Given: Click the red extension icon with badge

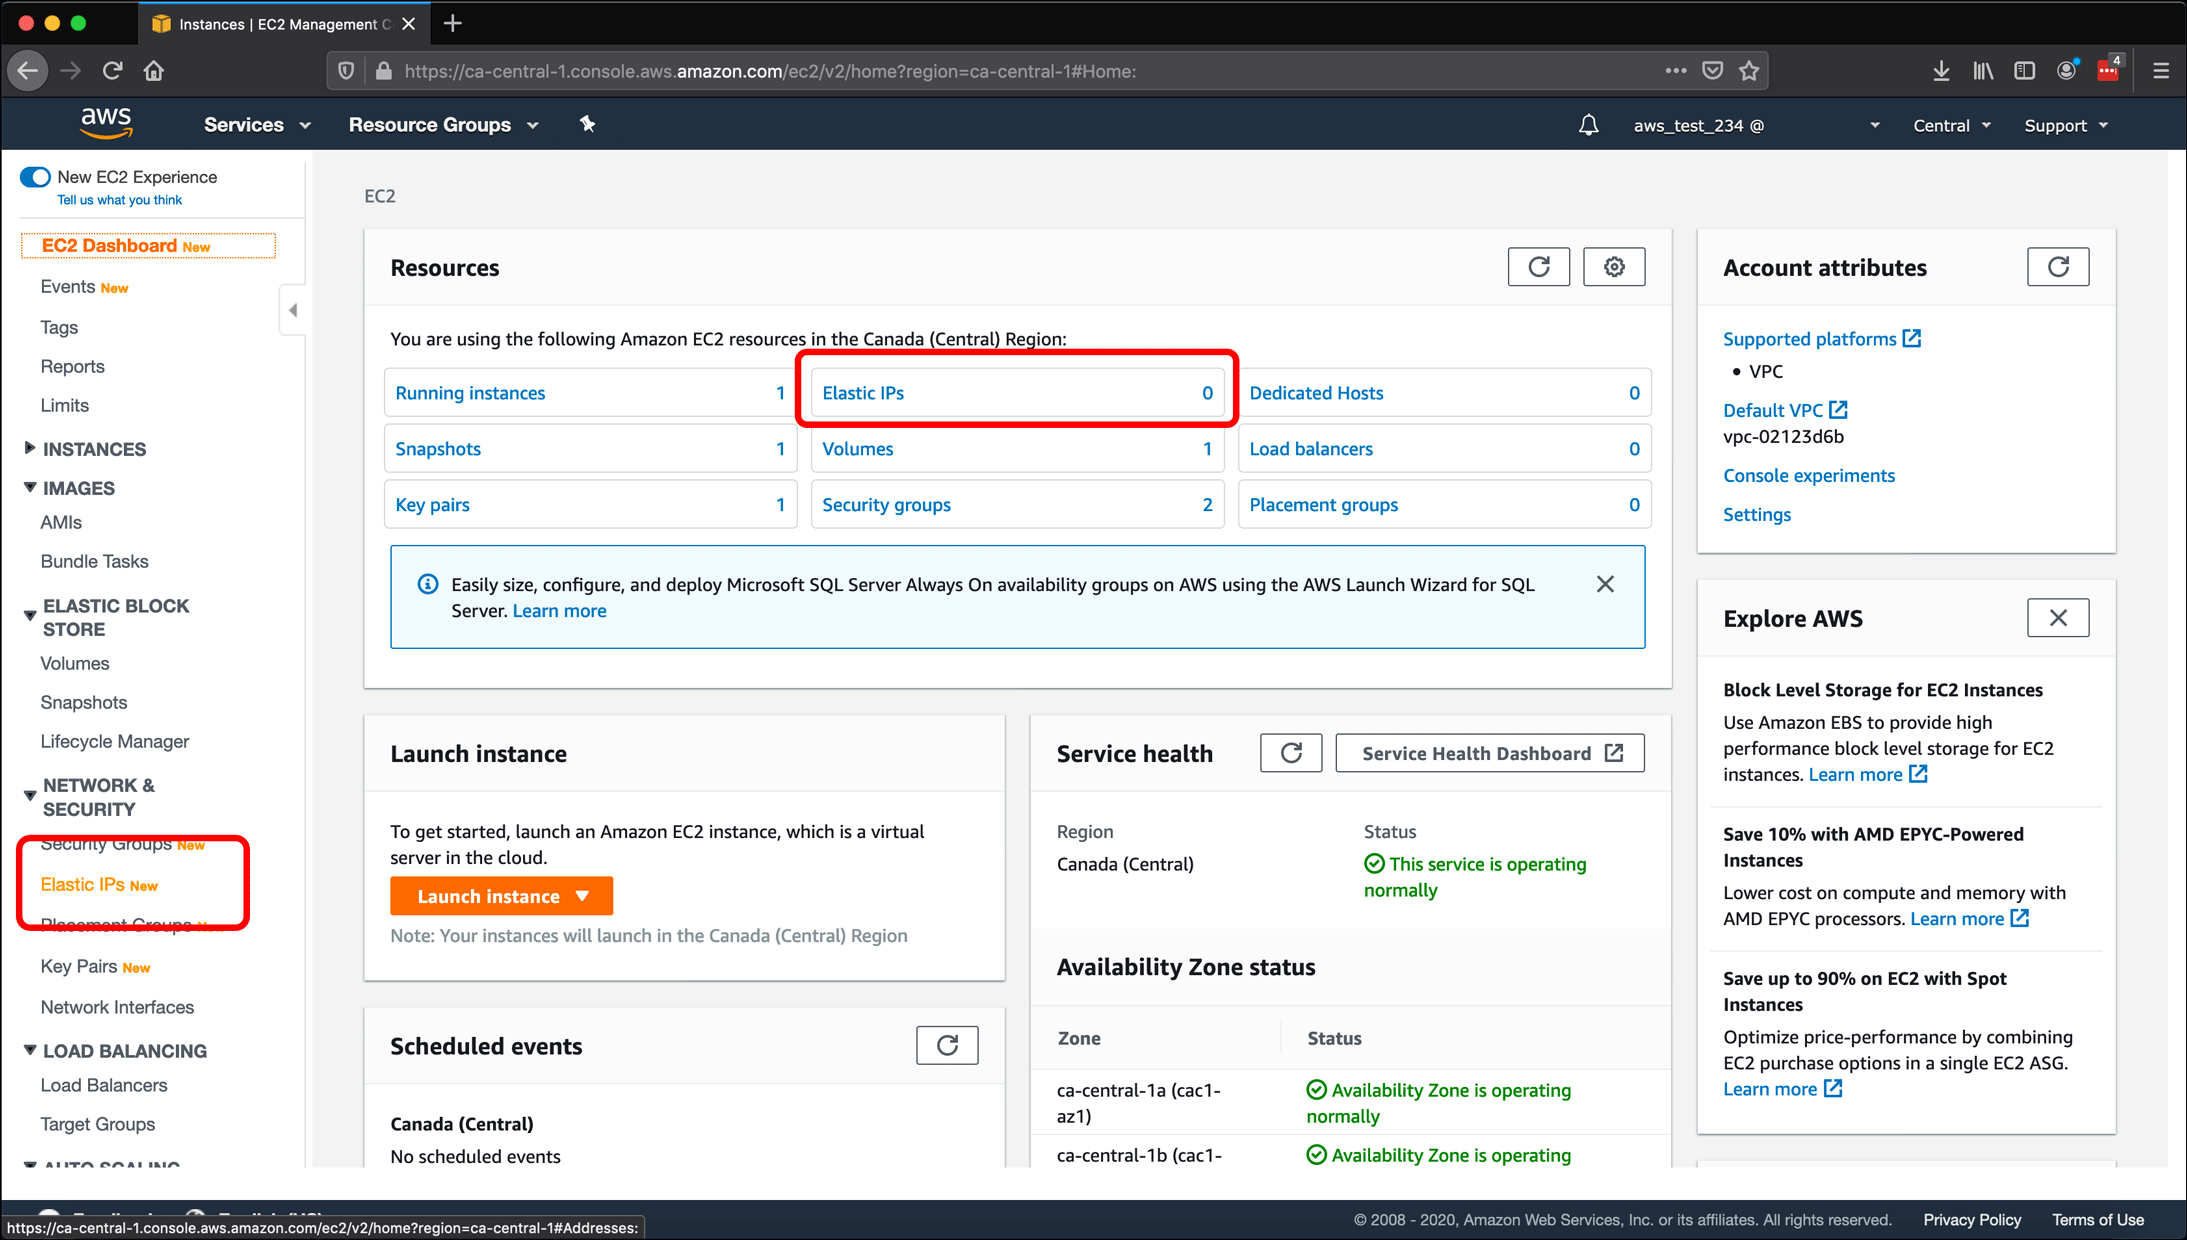Looking at the screenshot, I should coord(2108,70).
